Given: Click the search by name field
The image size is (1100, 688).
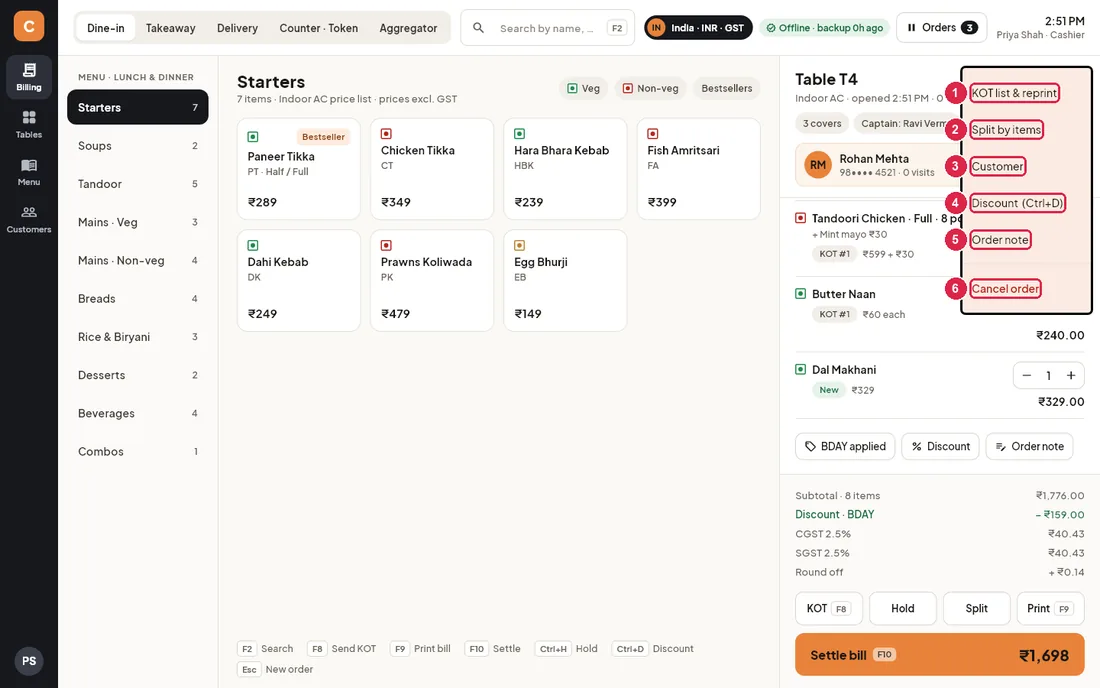Looking at the screenshot, I should [x=547, y=28].
